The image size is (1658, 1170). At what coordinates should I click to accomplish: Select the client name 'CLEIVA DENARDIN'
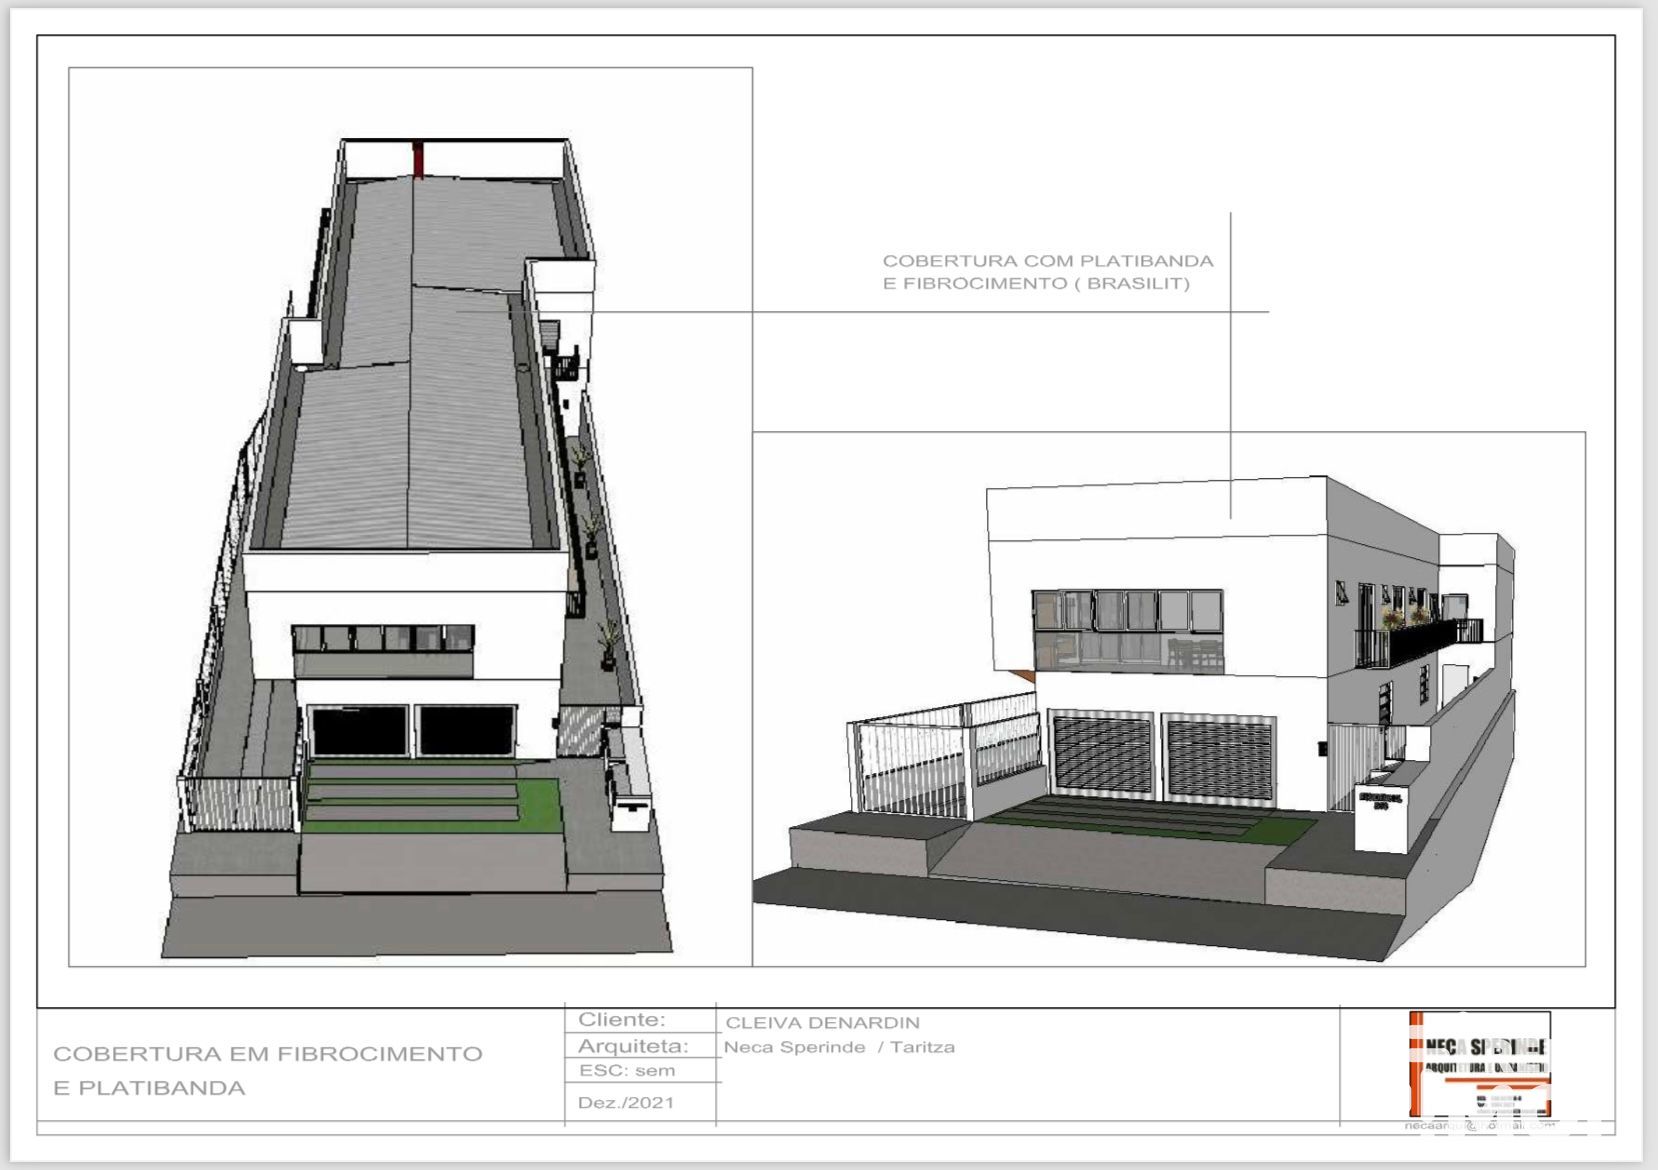(822, 1023)
